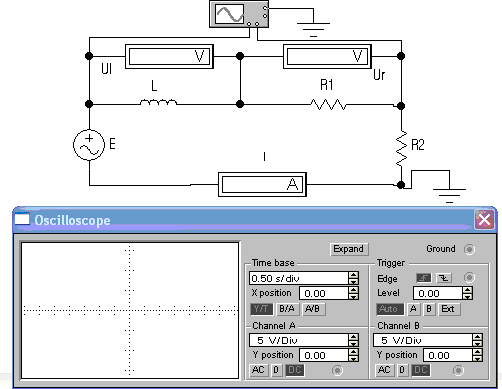Decrease trigger Level with down arrow
The height and width of the screenshot is (389, 502).
coord(468,297)
